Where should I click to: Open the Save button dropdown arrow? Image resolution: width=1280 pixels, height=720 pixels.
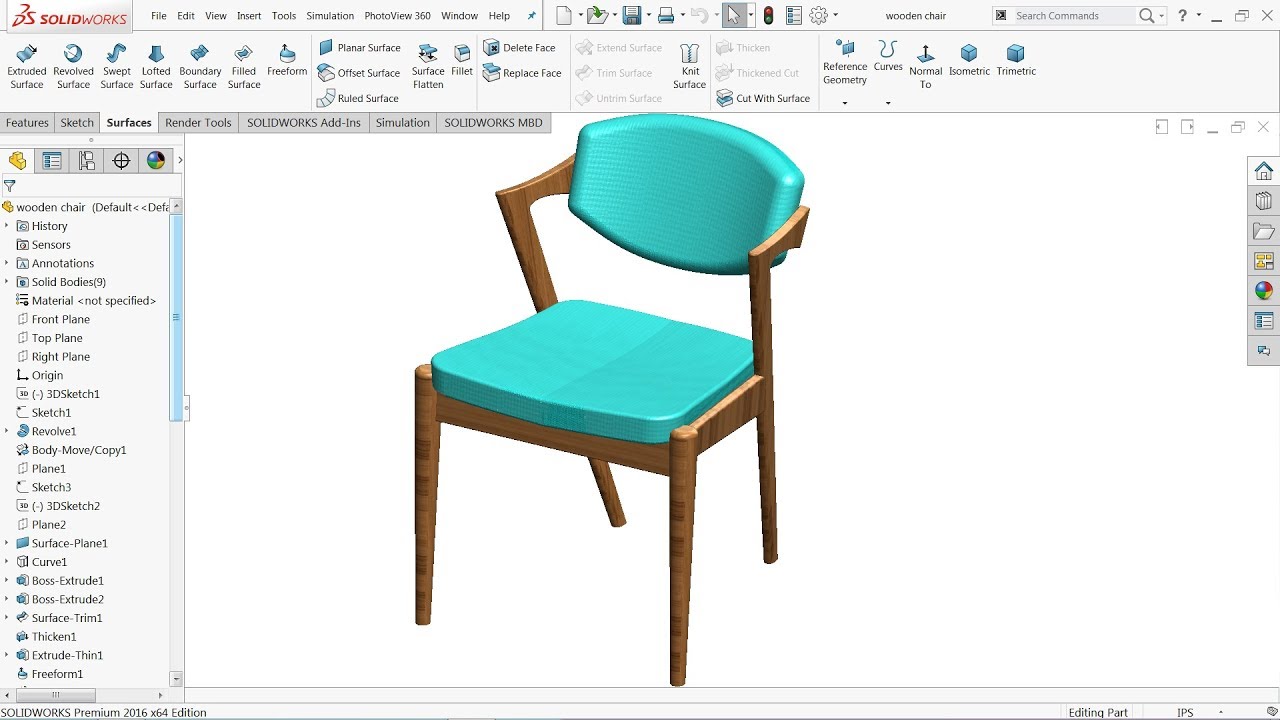pos(648,15)
